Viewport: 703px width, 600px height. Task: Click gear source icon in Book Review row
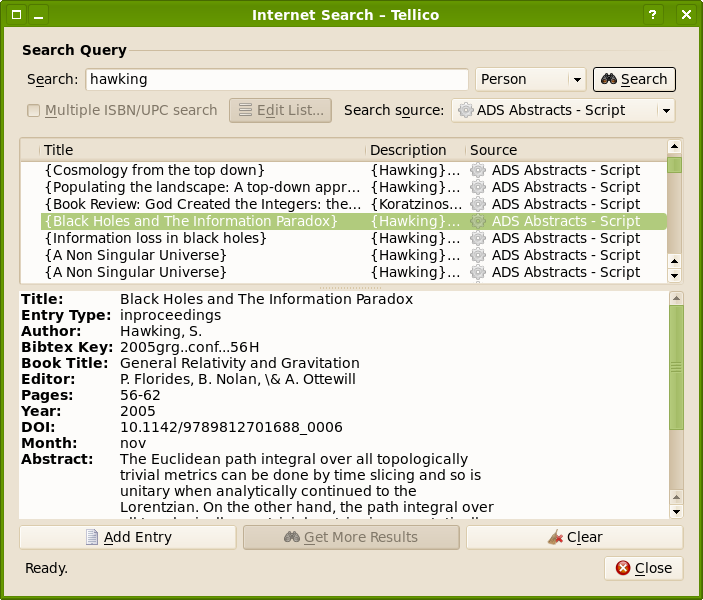478,204
